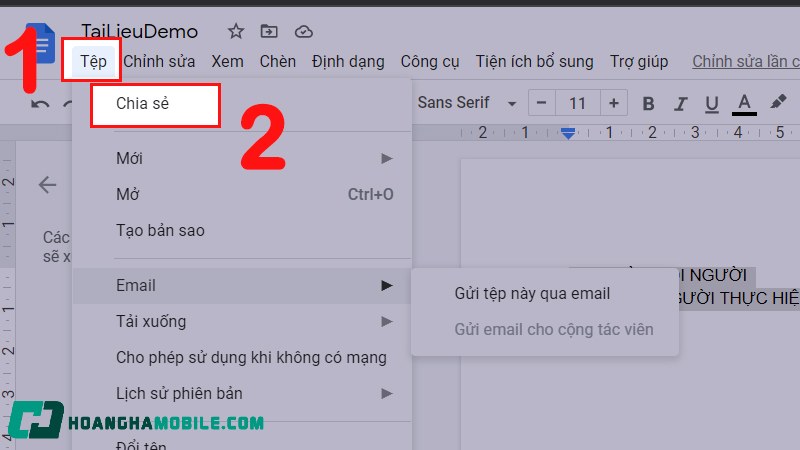Check cloud save status icon

click(304, 32)
